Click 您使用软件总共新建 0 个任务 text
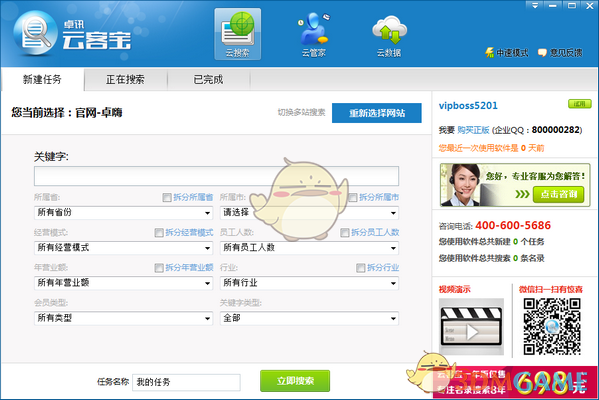 [x=491, y=241]
